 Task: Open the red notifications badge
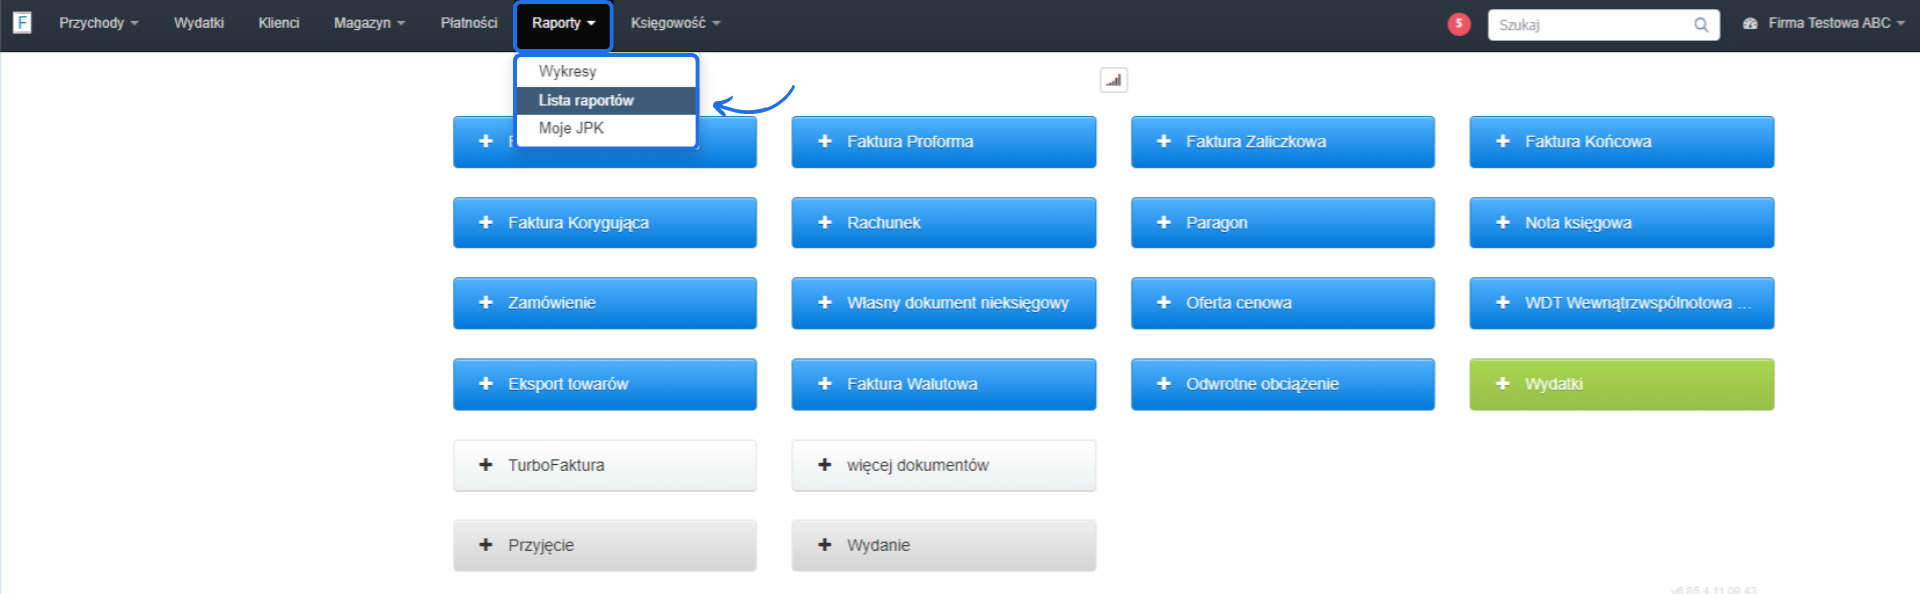click(x=1459, y=23)
